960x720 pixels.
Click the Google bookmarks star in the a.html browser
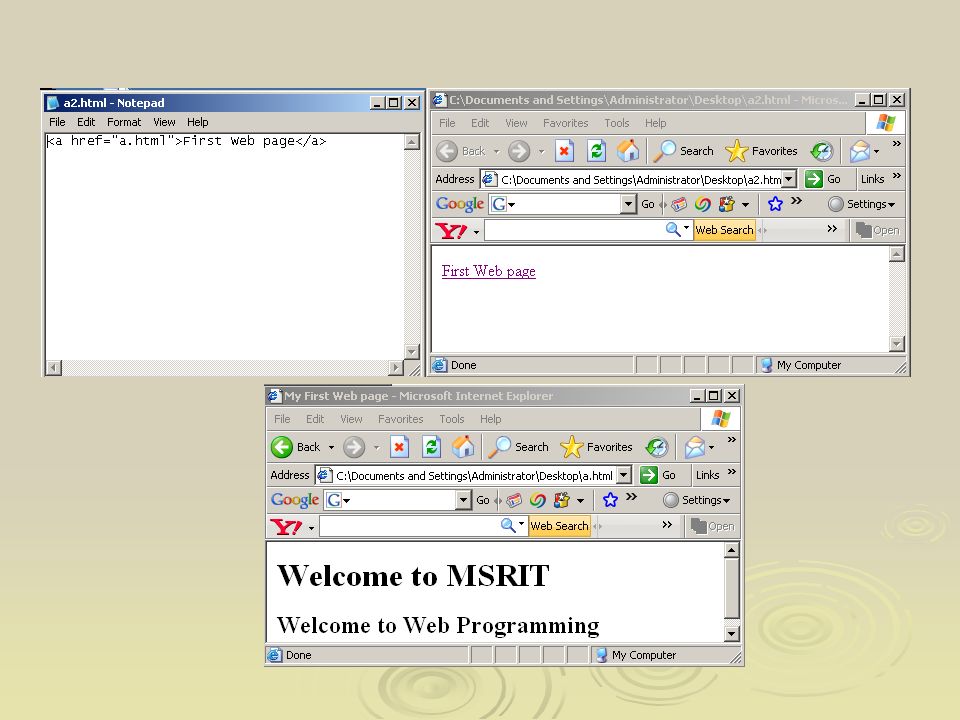(x=610, y=500)
